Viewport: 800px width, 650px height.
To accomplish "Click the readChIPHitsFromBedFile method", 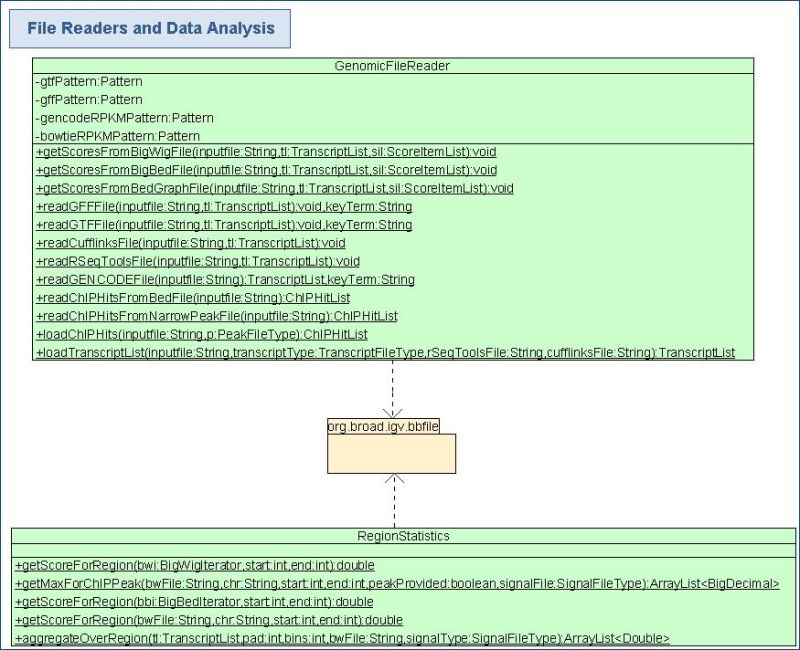I will point(193,298).
